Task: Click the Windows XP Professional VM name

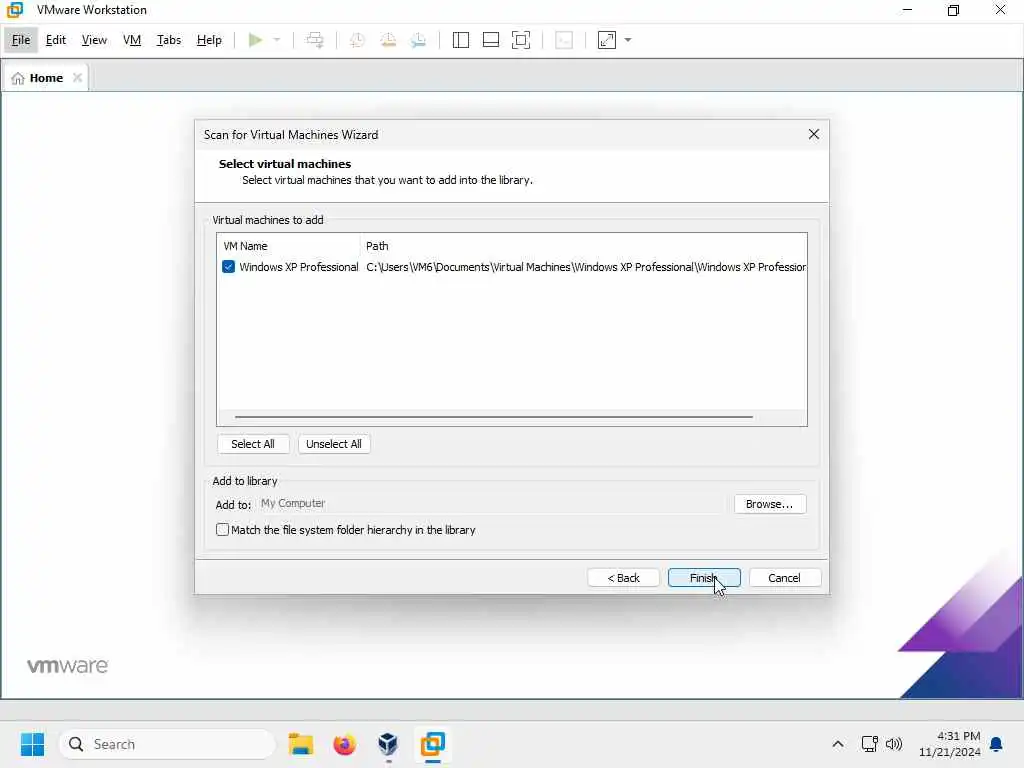Action: pyautogui.click(x=298, y=267)
